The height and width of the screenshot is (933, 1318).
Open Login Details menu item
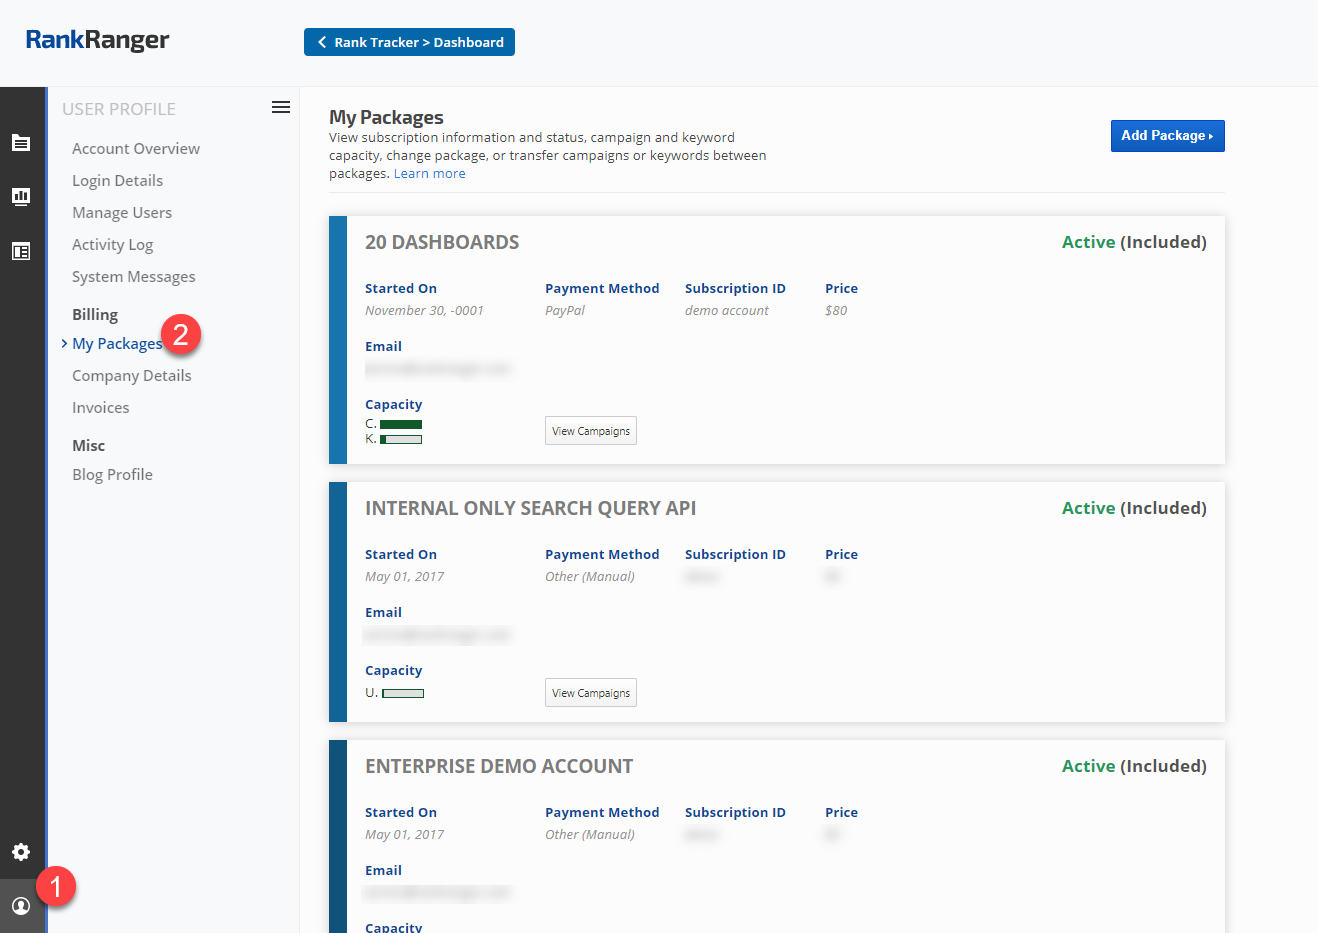tap(117, 181)
